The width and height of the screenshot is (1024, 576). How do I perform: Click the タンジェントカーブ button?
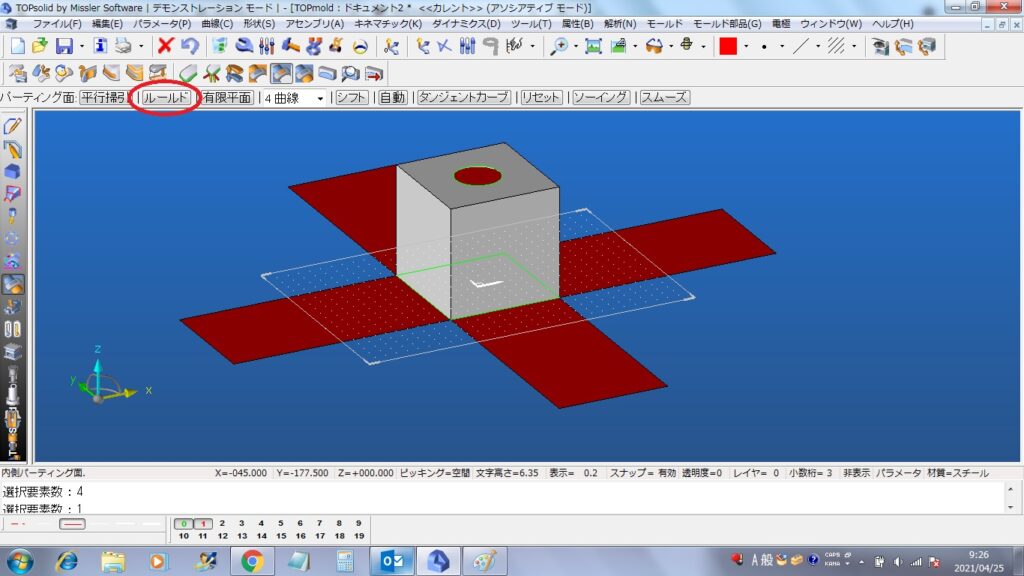464,98
